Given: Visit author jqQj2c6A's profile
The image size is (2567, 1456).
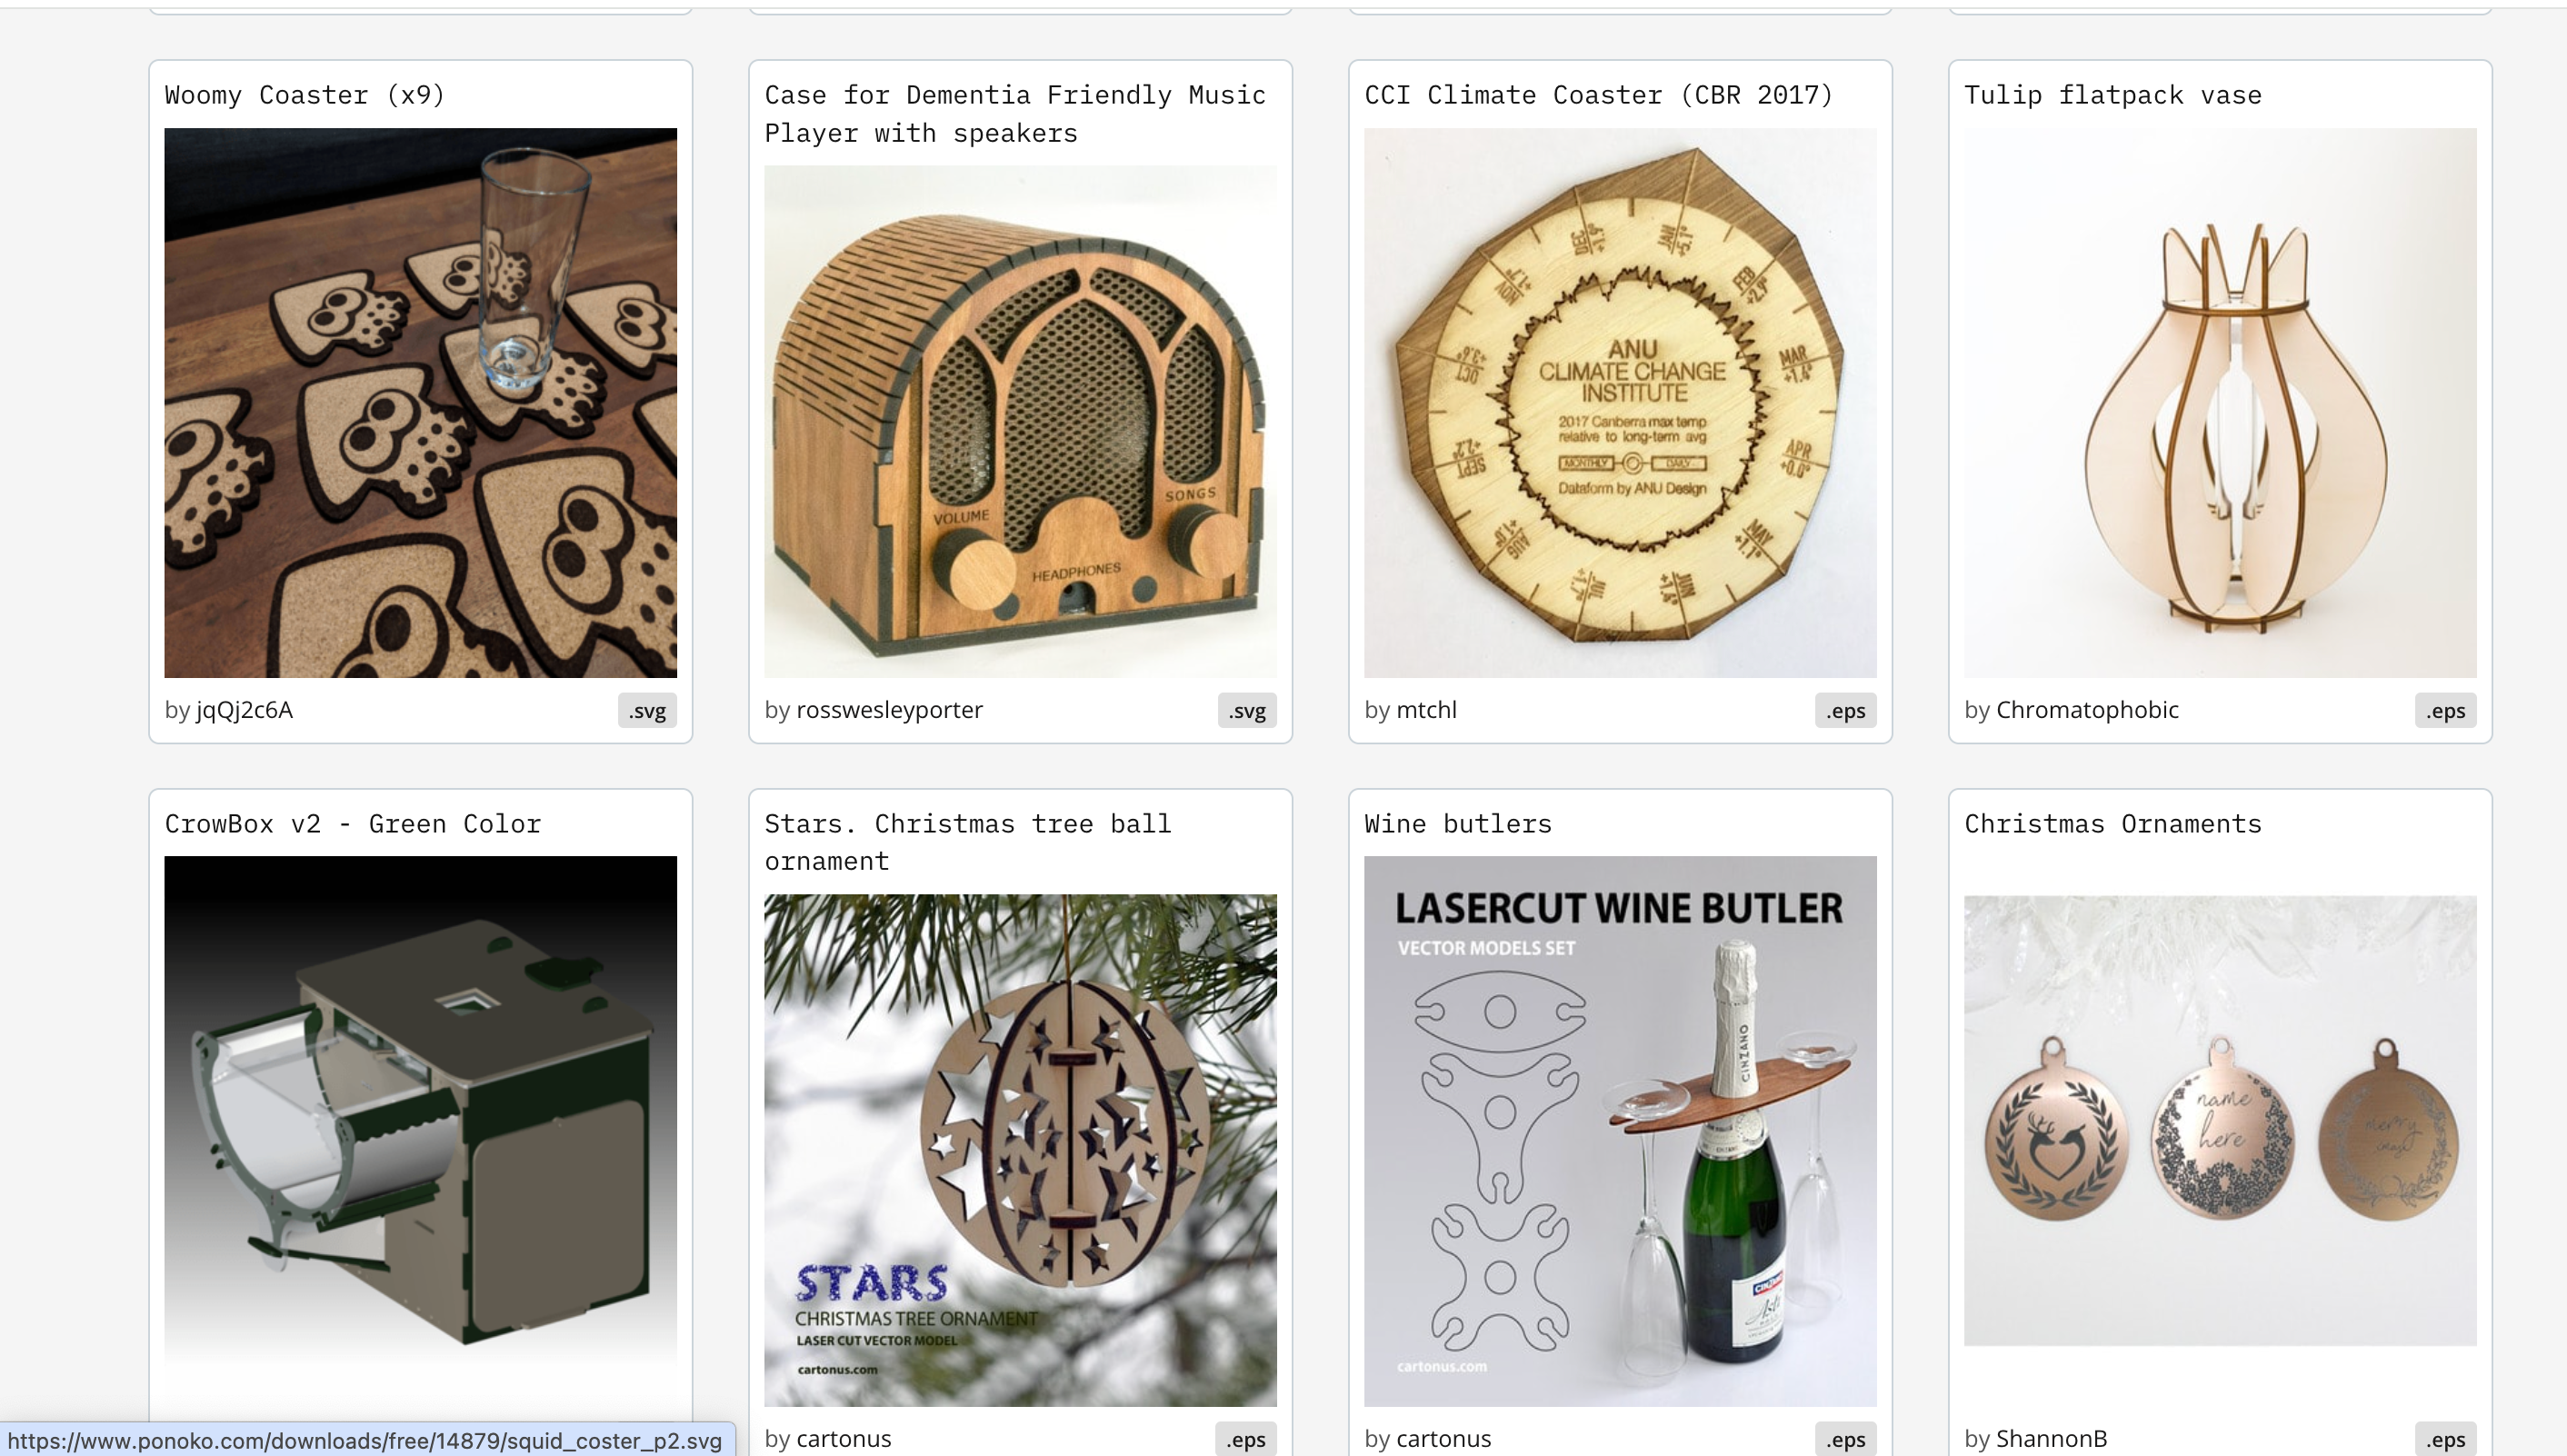Looking at the screenshot, I should pos(244,709).
